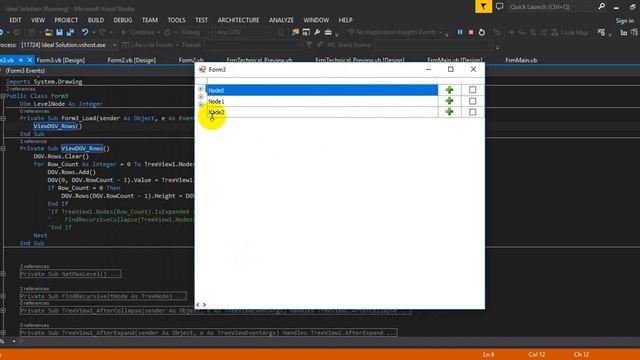The height and width of the screenshot is (360, 640).
Task: Expand the collapsed FindRecursive sub
Action: [3, 296]
